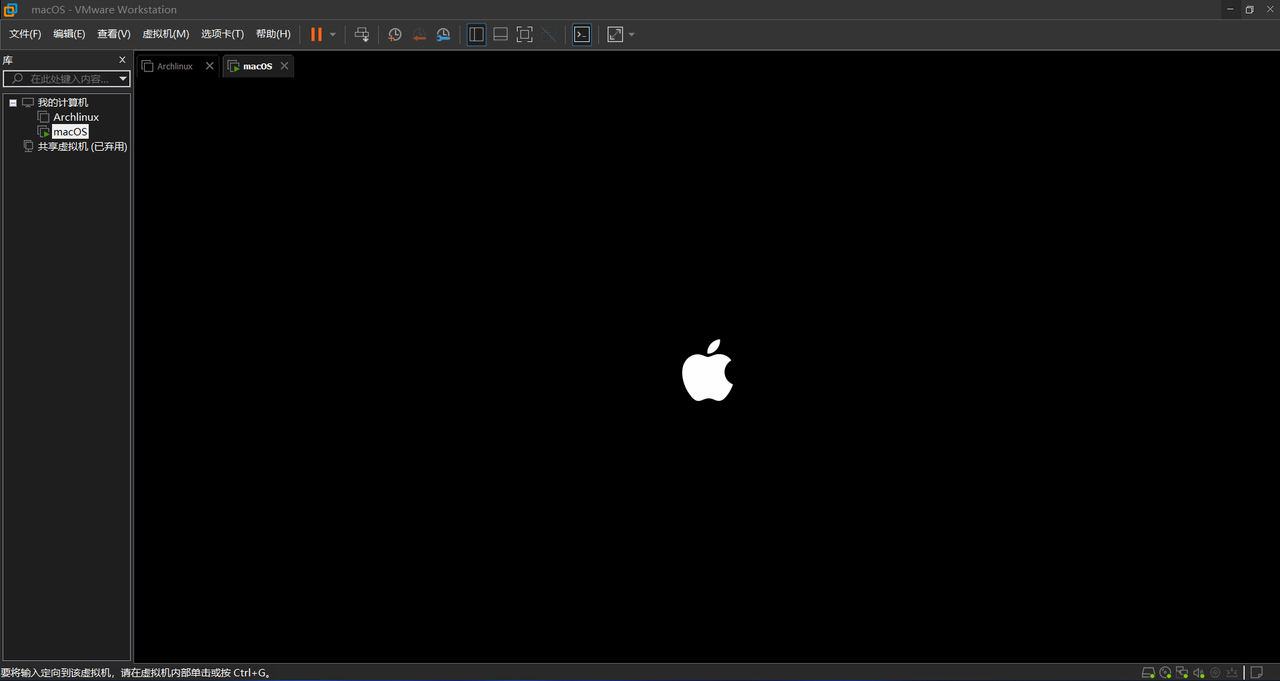Select 我的计算机 in the library tree
Screen dimensions: 1280x681
(63, 102)
